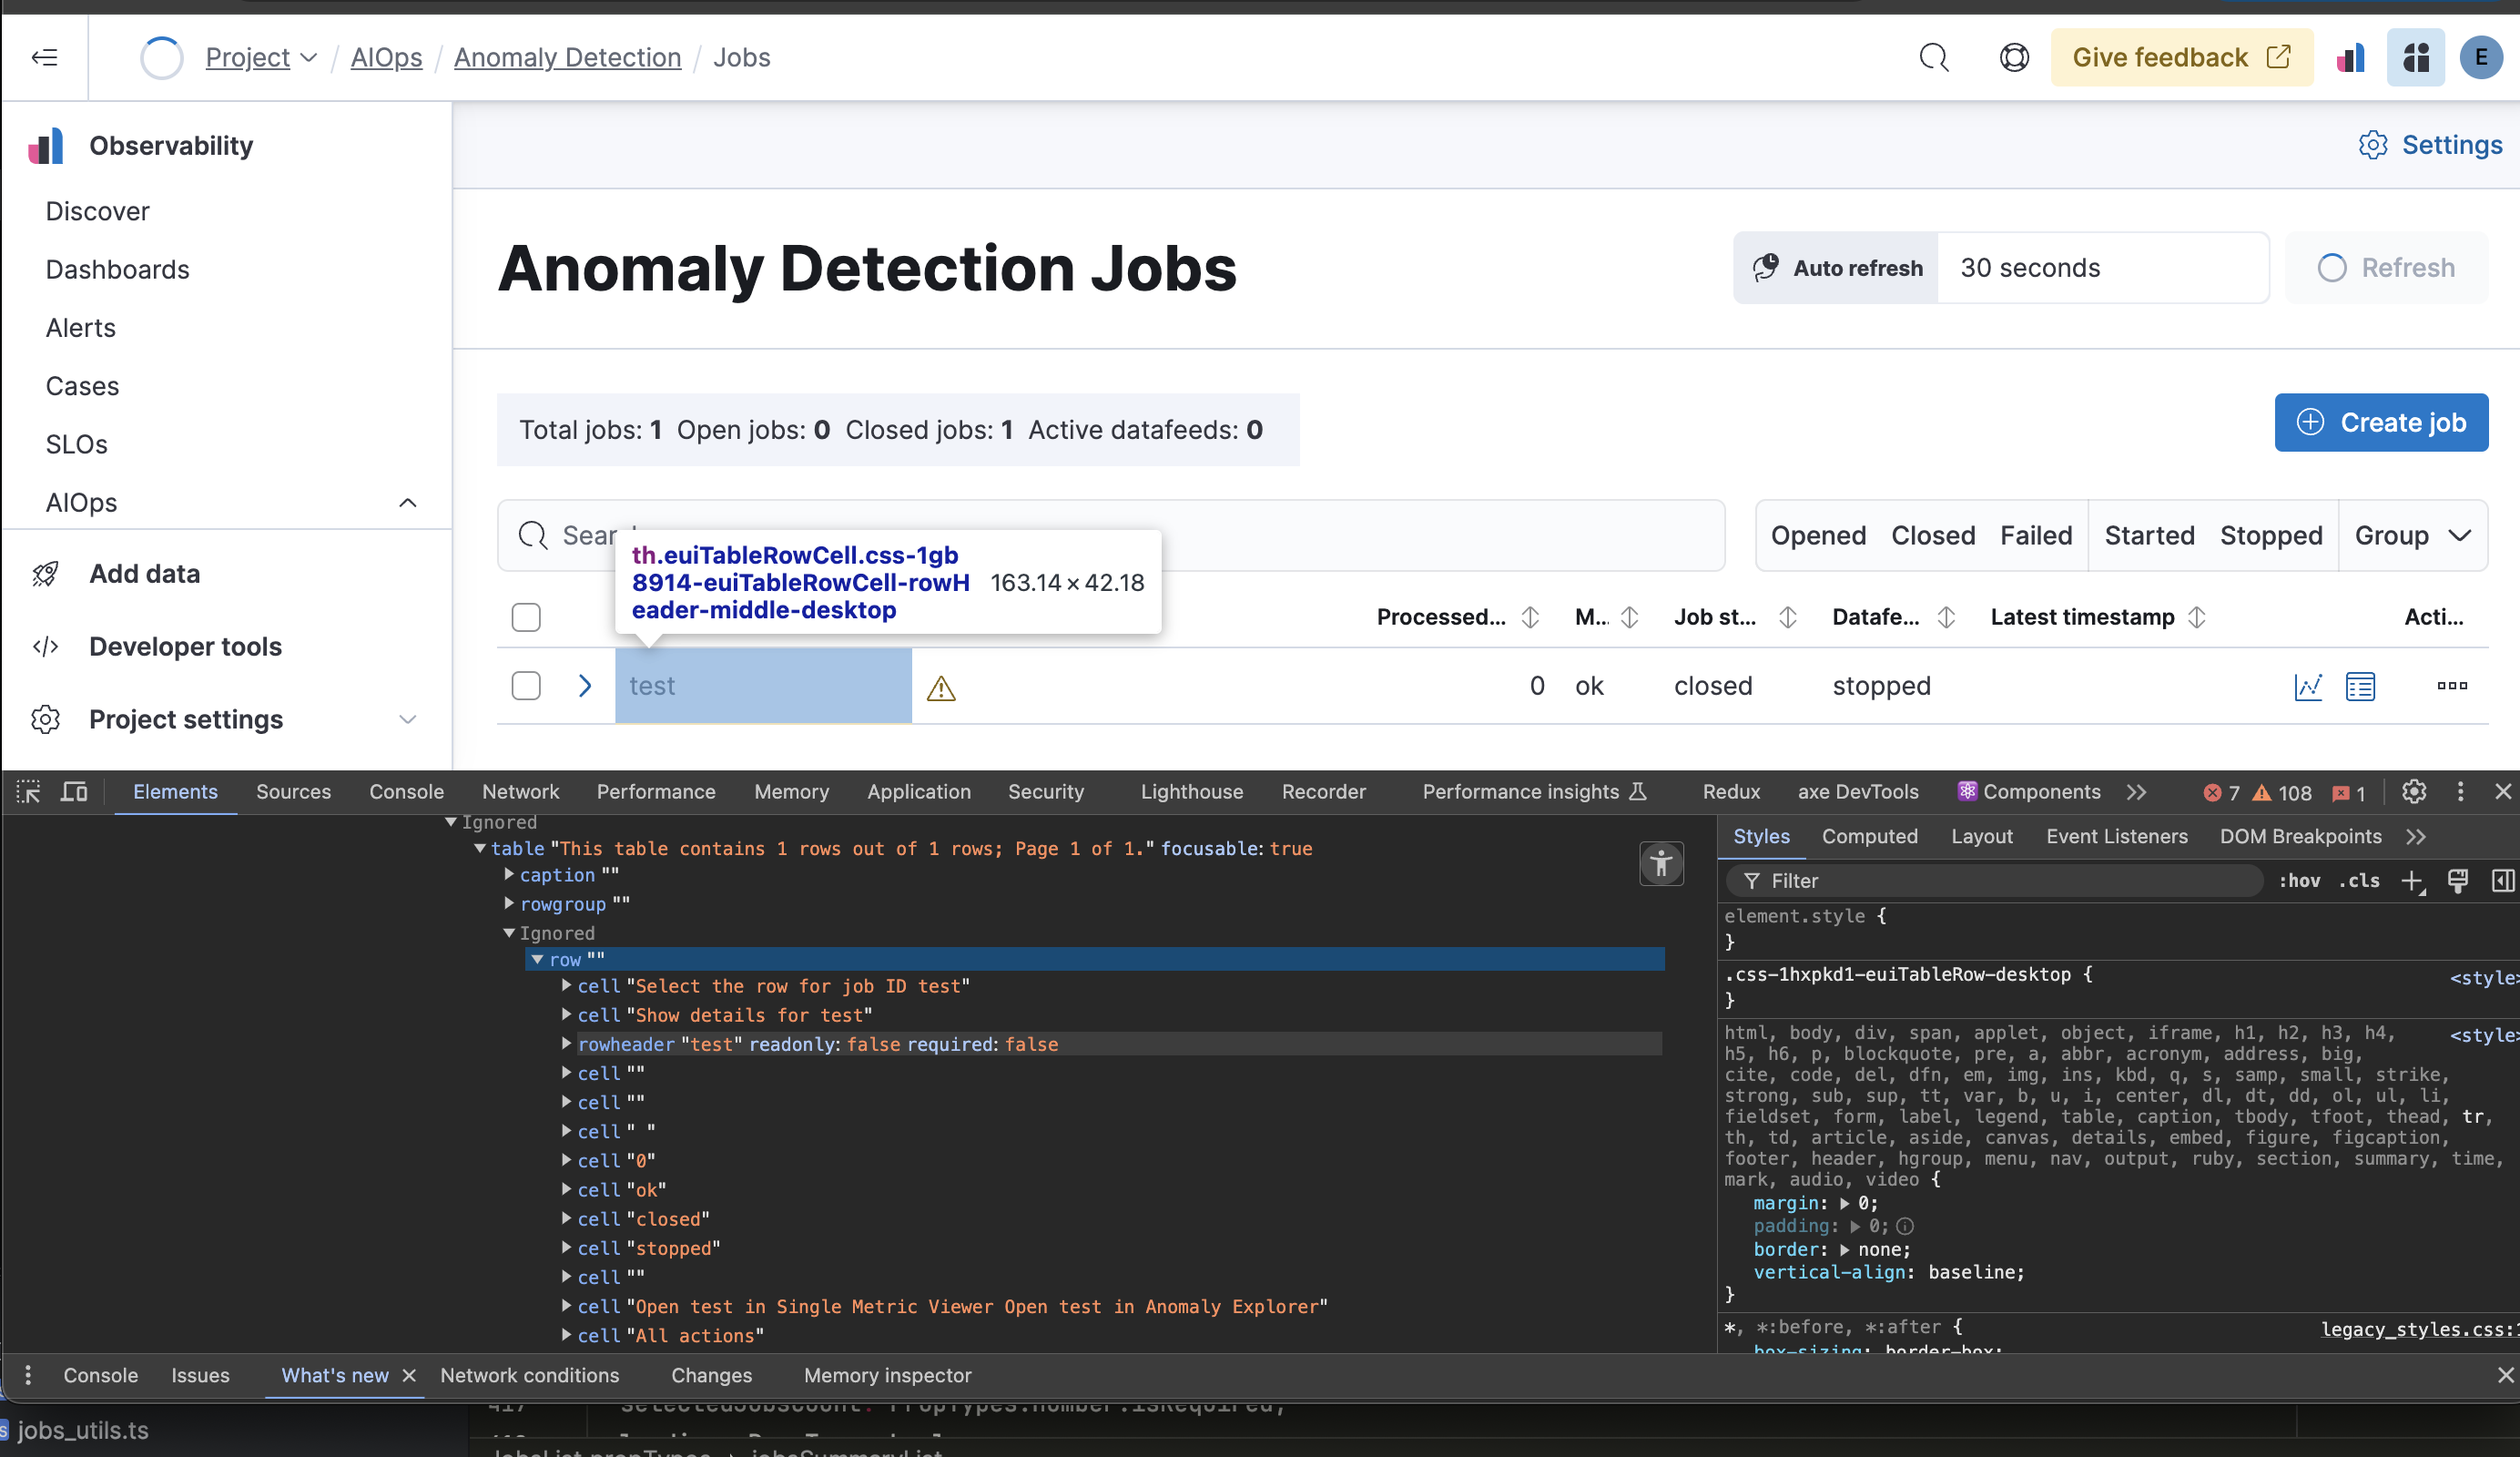Image resolution: width=2520 pixels, height=1457 pixels.
Task: Open the apps grid icon in header
Action: (2416, 57)
